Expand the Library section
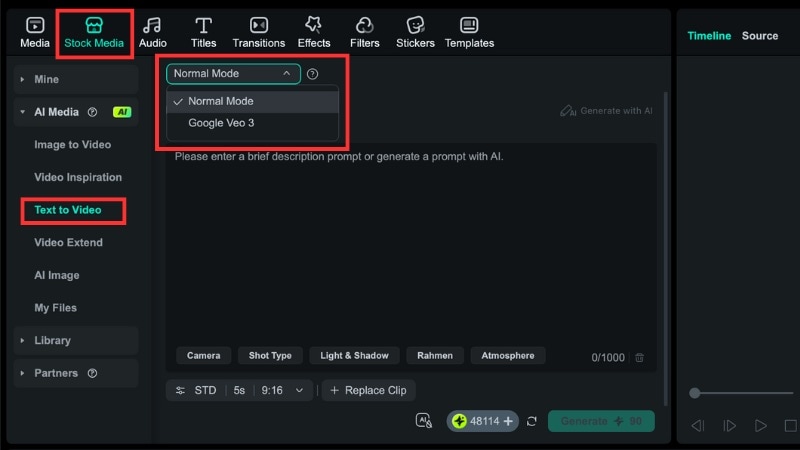Viewport: 800px width, 450px height. (x=76, y=340)
